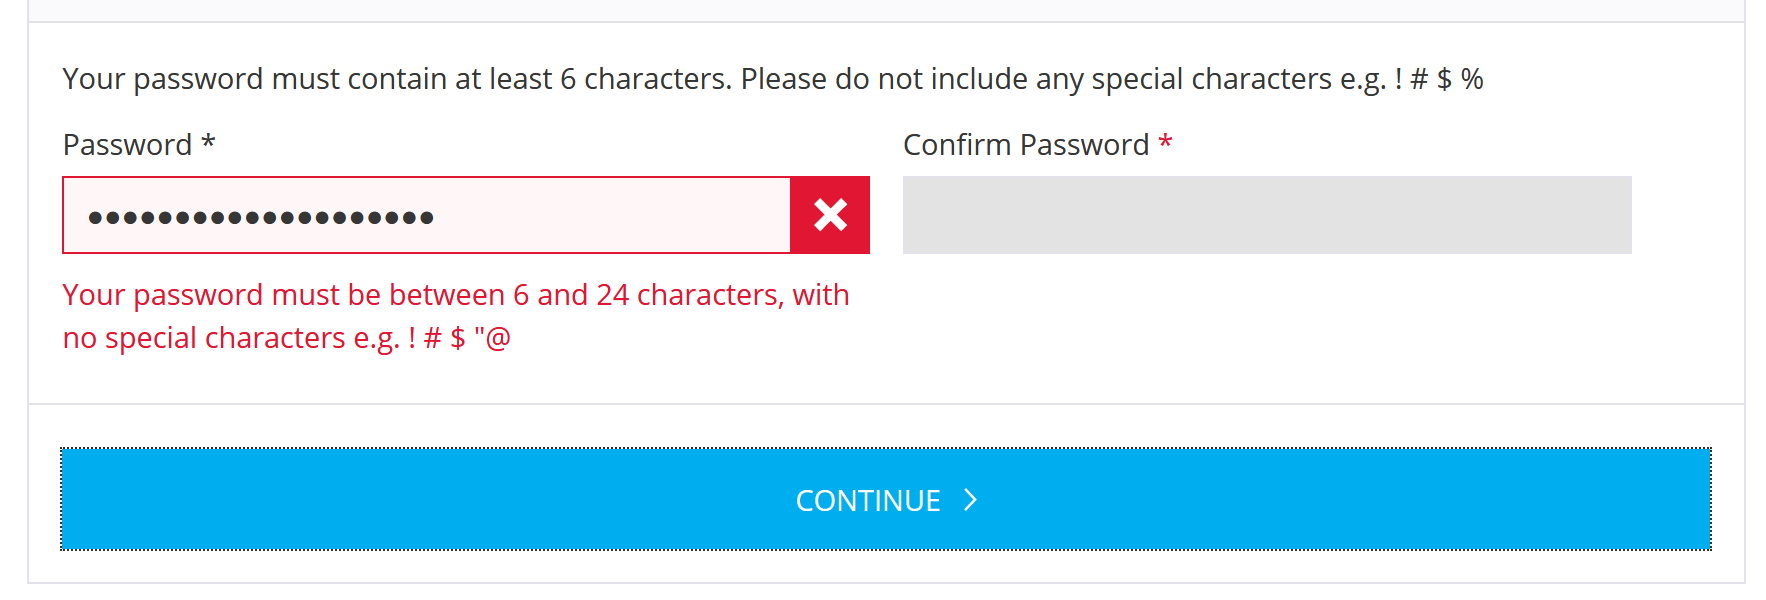Viewport: 1766px width, 600px height.
Task: Click the Password field label
Action: (x=127, y=145)
